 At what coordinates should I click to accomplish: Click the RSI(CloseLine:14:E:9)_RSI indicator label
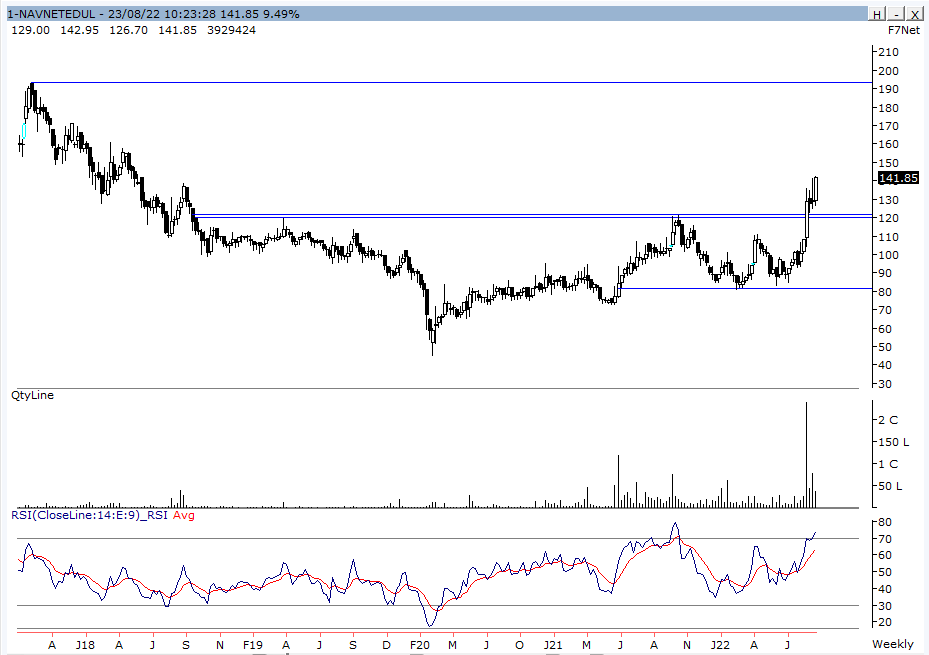coord(89,515)
